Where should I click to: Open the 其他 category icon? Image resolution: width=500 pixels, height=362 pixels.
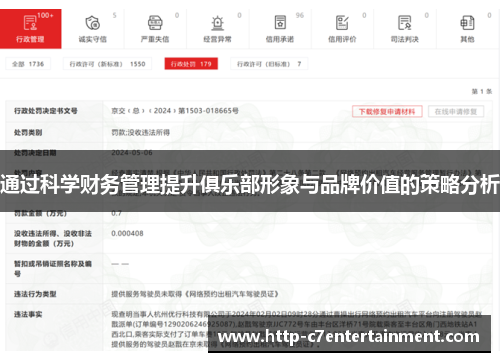[467, 23]
